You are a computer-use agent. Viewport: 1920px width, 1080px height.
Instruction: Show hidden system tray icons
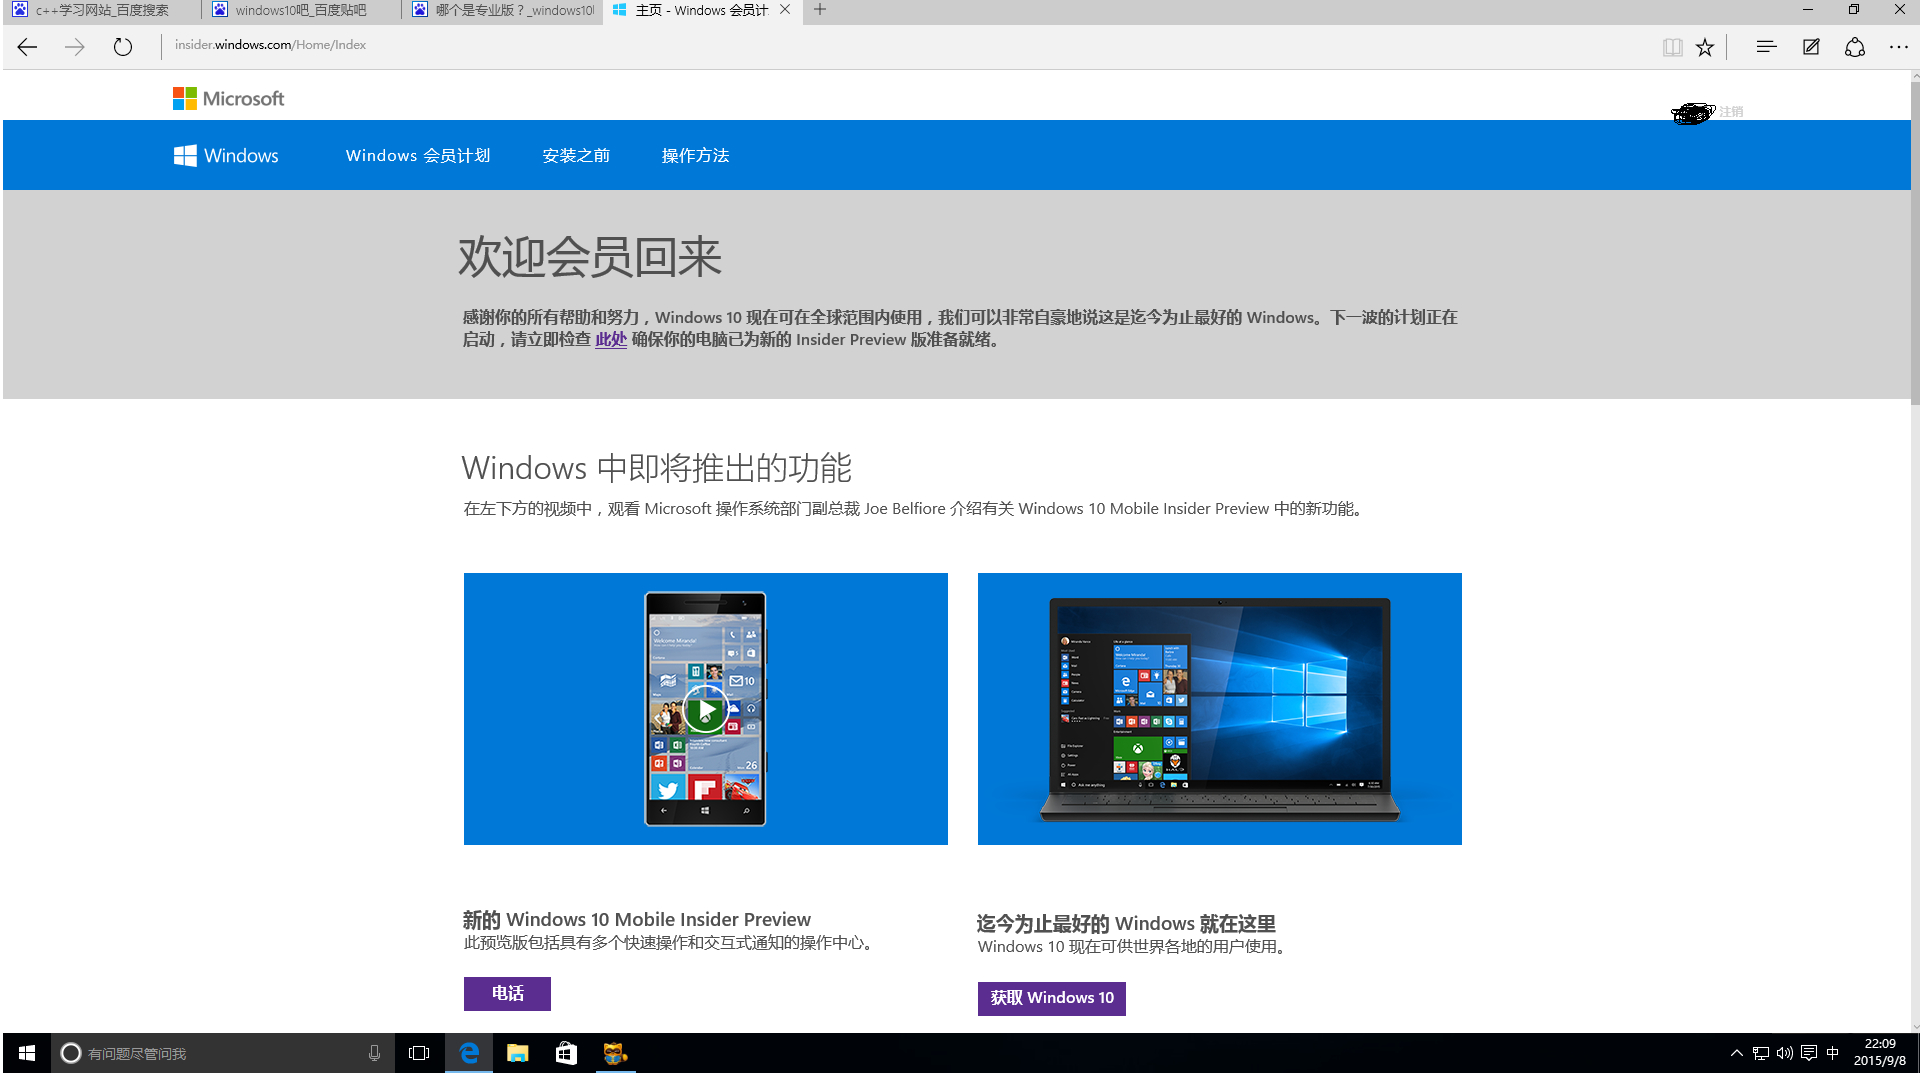[x=1737, y=1053]
